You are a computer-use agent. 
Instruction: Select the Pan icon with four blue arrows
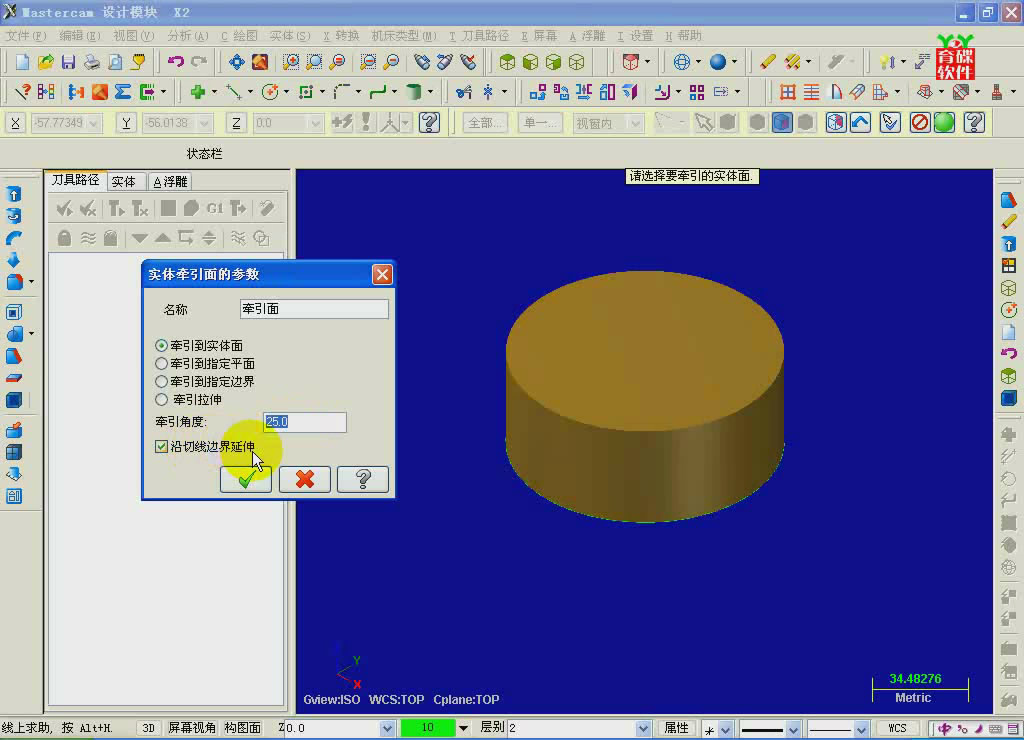(236, 62)
